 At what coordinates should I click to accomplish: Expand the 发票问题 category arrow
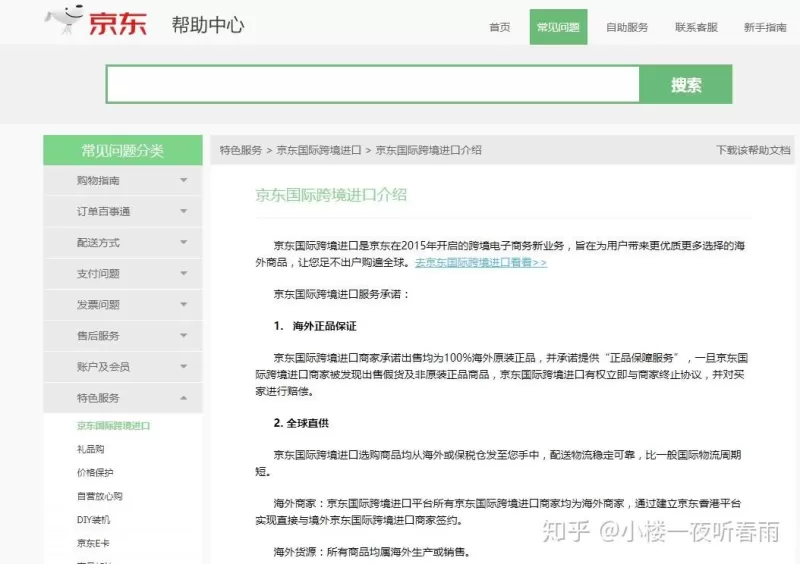point(184,305)
